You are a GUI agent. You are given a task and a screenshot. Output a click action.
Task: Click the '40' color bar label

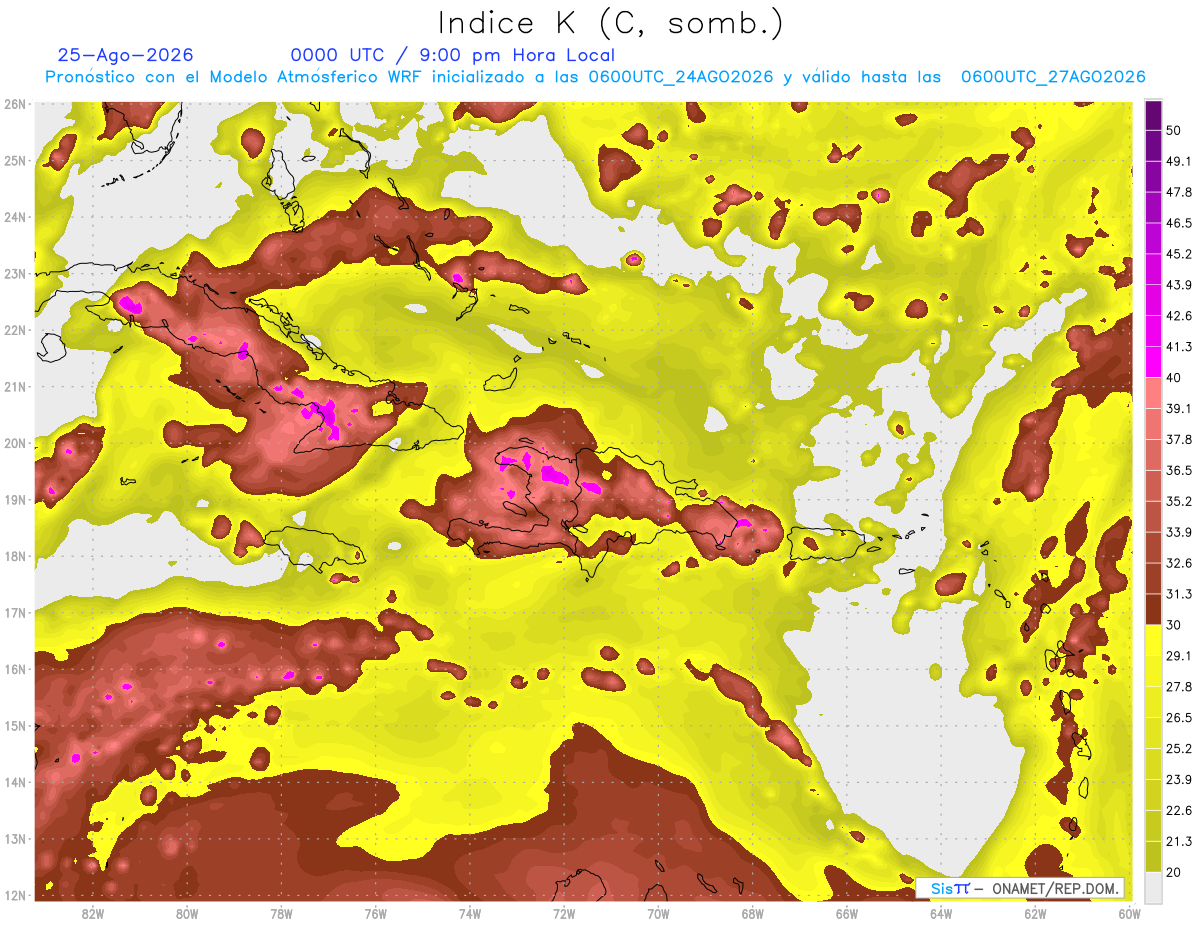coord(1174,378)
